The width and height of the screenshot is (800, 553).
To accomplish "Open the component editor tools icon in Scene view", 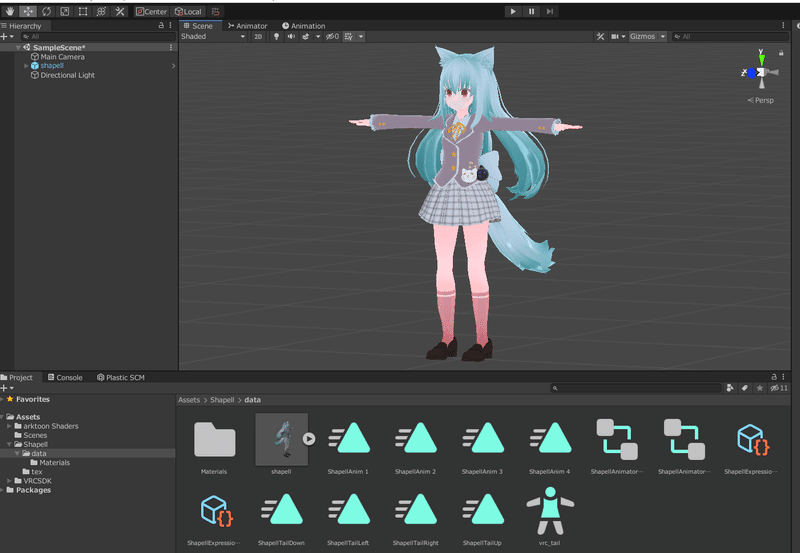I will click(600, 36).
